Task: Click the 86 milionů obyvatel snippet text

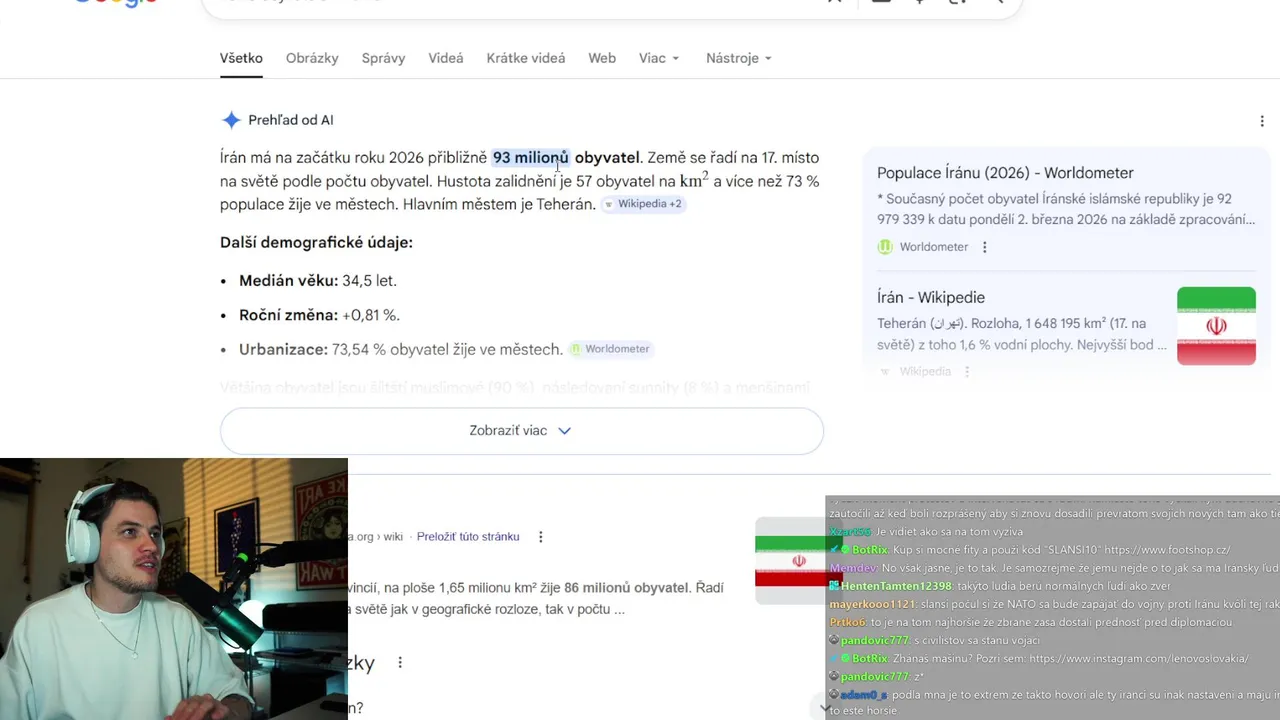Action: click(x=627, y=588)
